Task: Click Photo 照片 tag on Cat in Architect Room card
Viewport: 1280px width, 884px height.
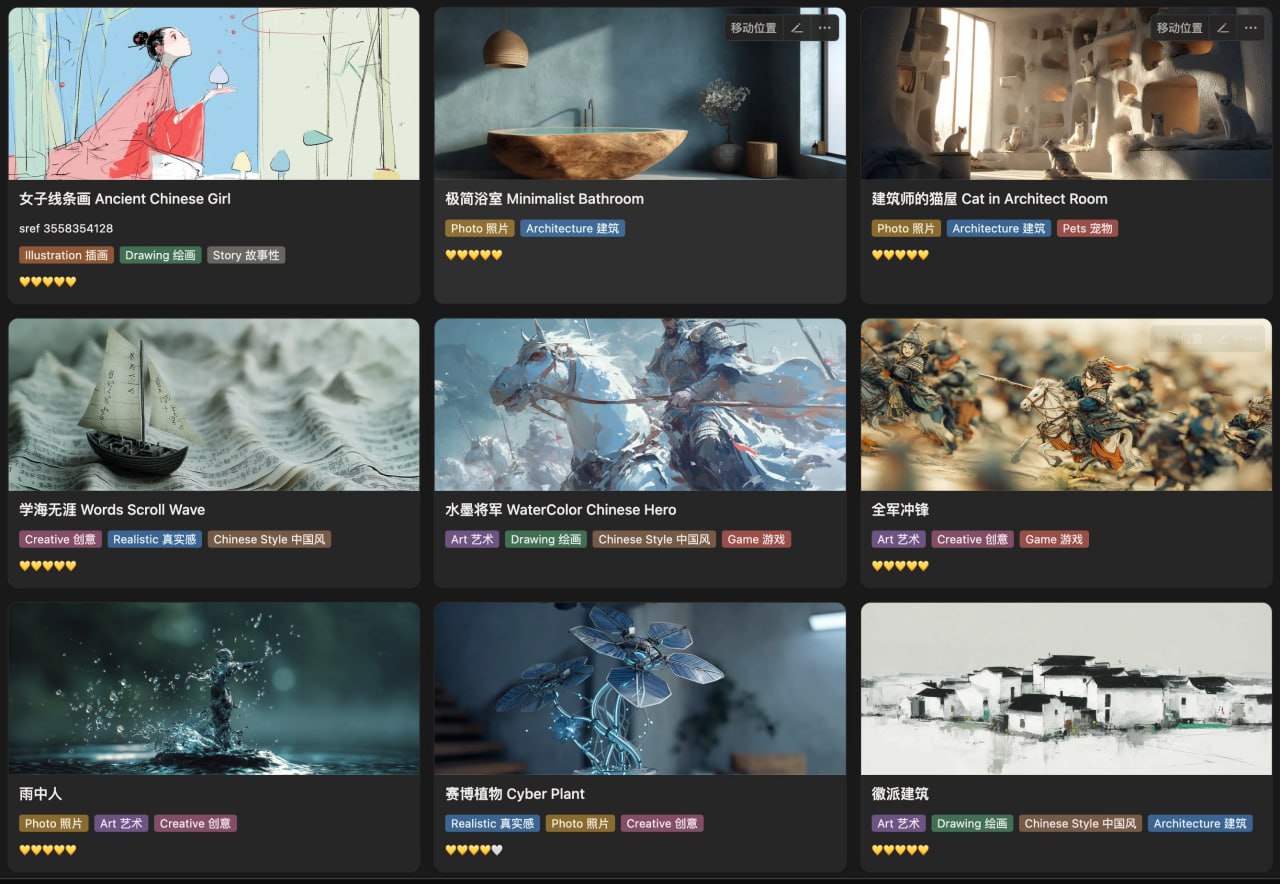Action: [x=906, y=229]
